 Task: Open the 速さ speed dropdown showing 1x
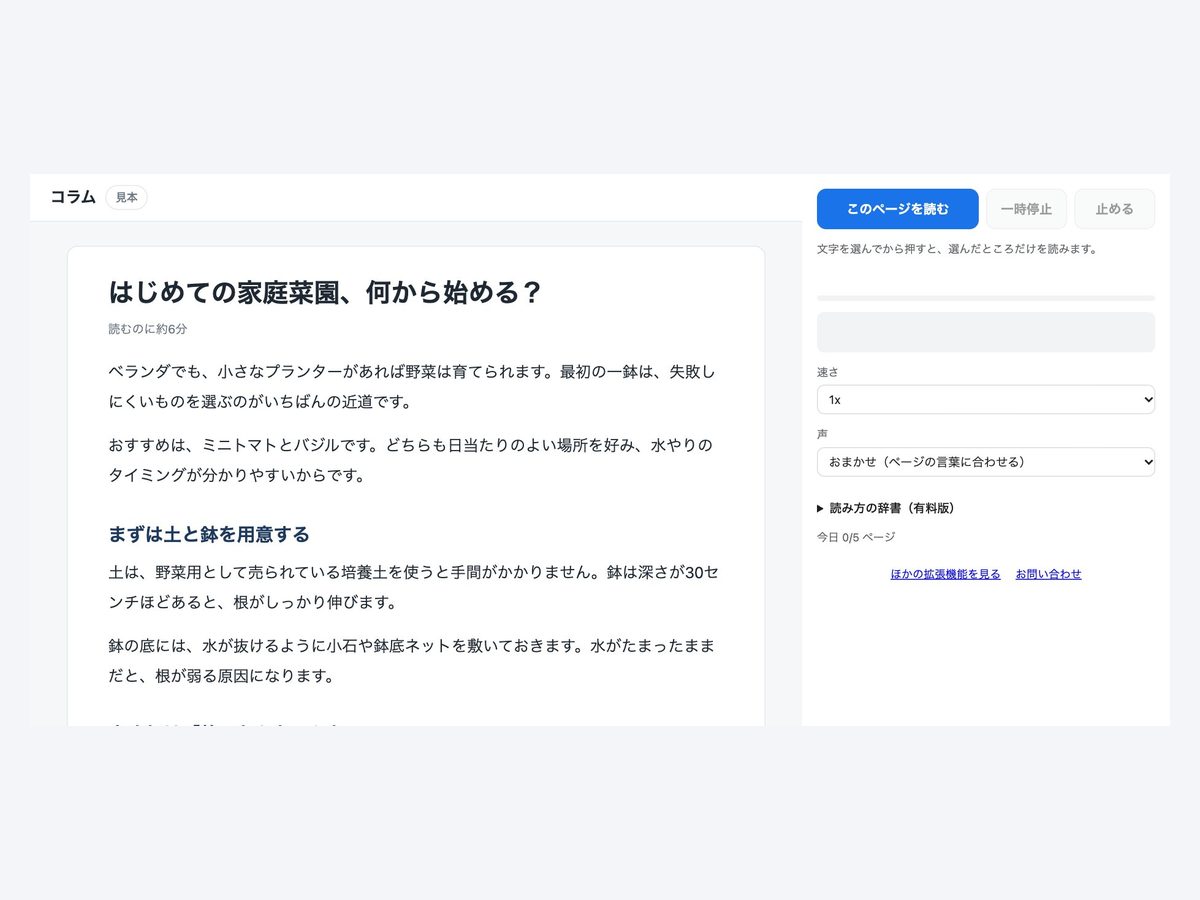985,399
